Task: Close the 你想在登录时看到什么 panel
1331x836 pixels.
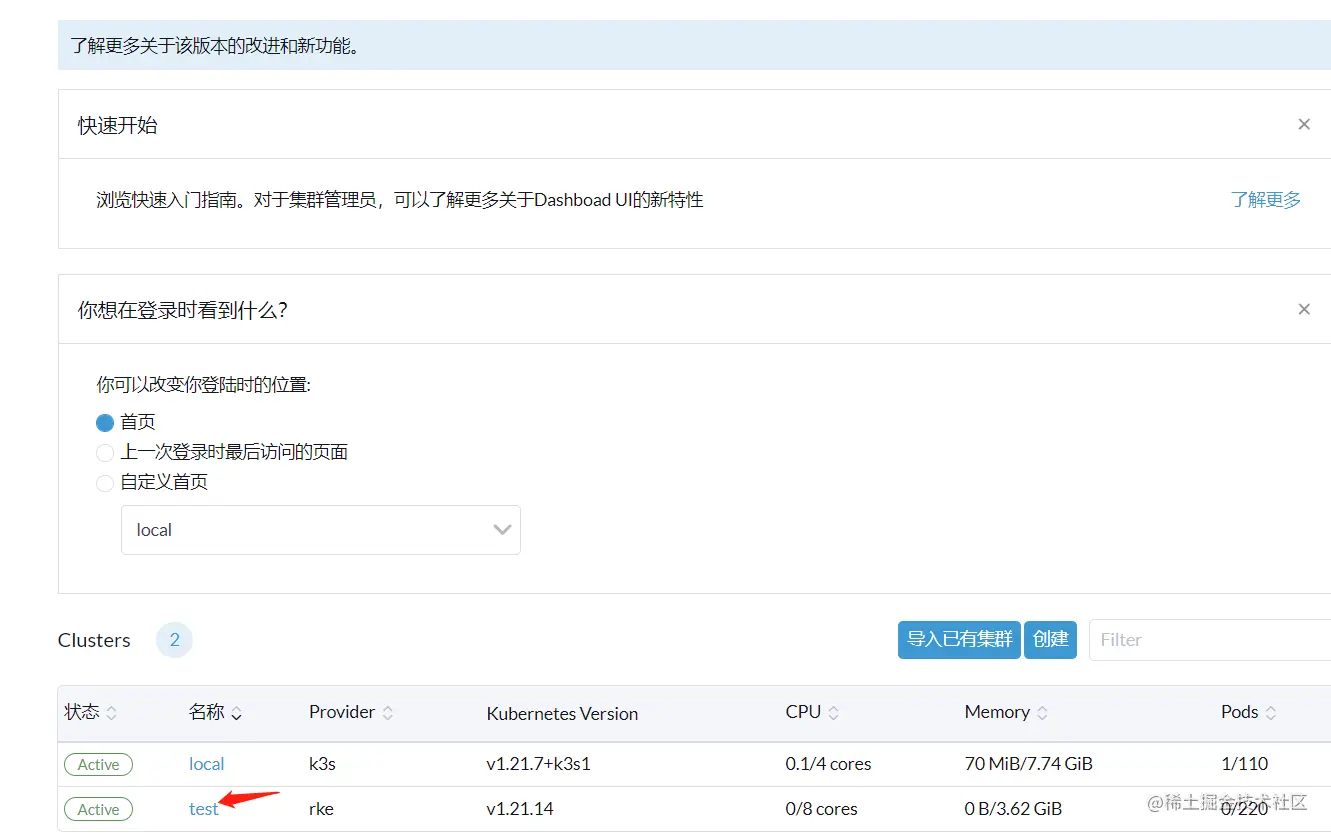Action: 1303,310
